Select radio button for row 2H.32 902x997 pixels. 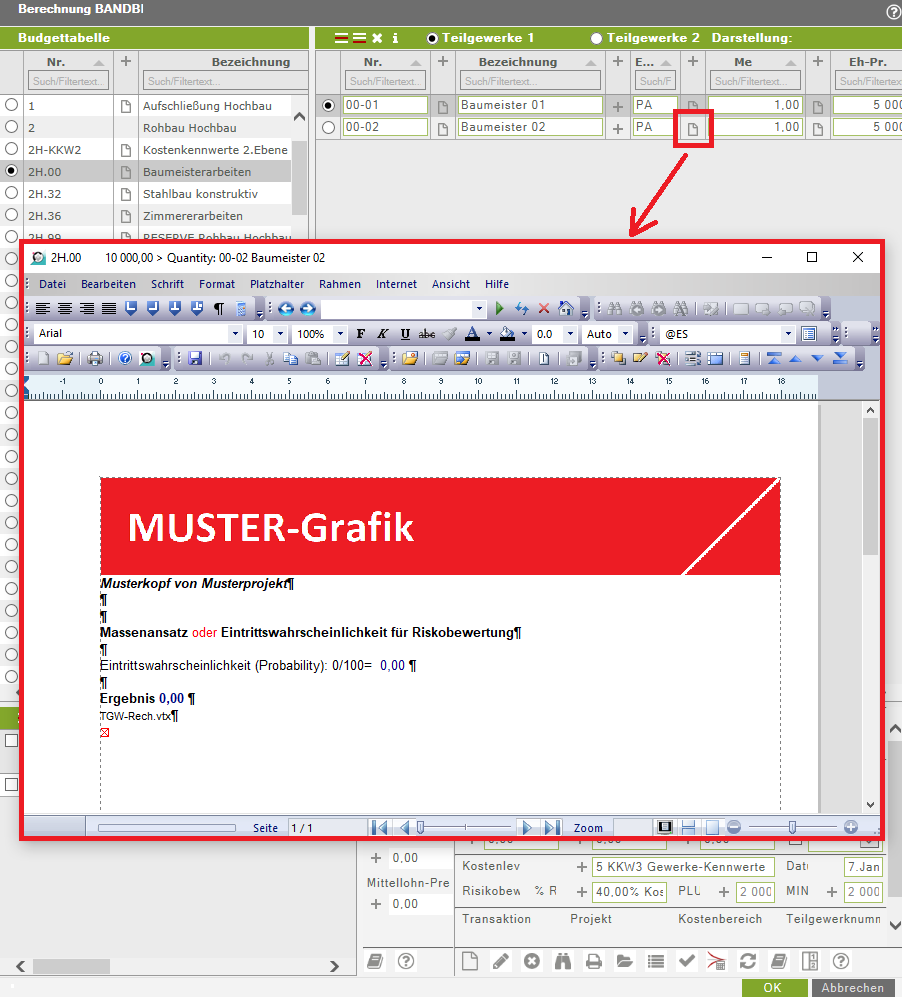[11, 193]
